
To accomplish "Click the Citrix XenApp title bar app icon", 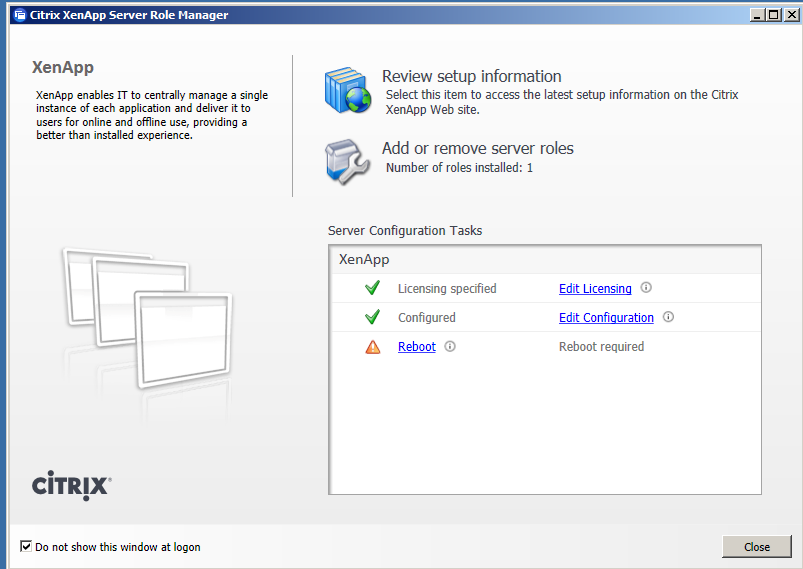I will pyautogui.click(x=20, y=15).
